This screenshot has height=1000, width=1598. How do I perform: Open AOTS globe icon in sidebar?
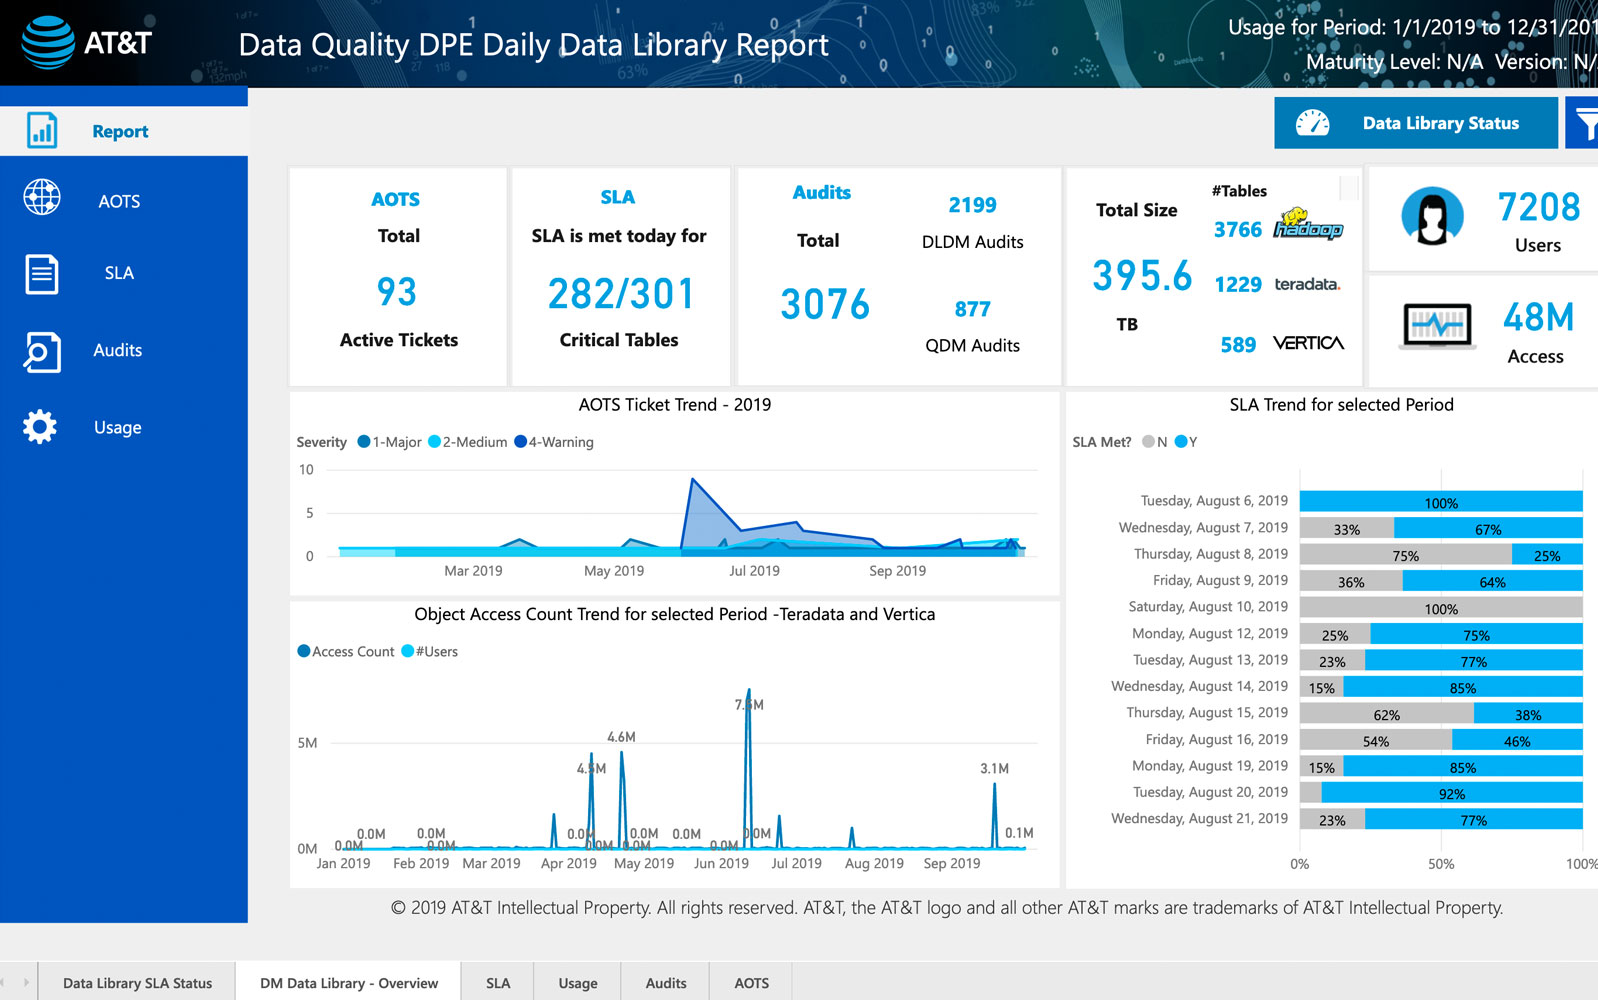point(42,197)
